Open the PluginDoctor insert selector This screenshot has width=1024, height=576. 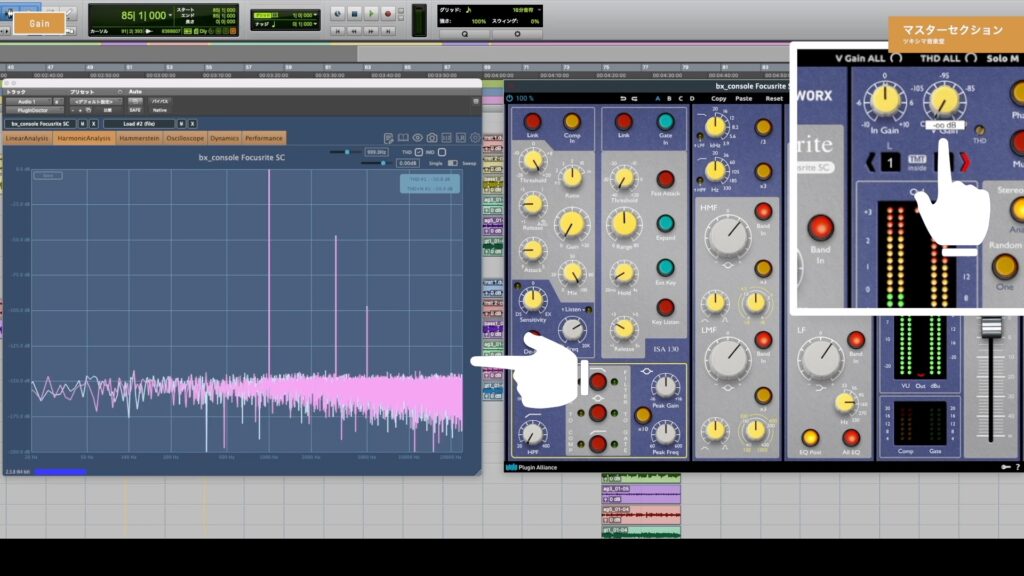click(34, 110)
